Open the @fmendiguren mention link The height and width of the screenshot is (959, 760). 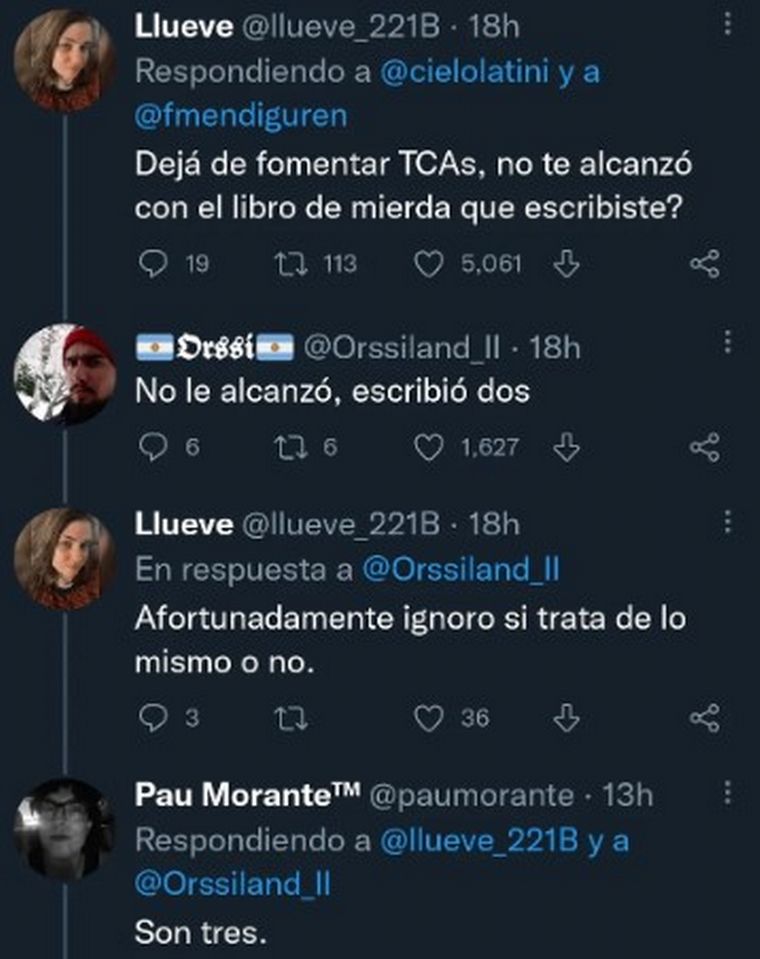pyautogui.click(x=241, y=115)
